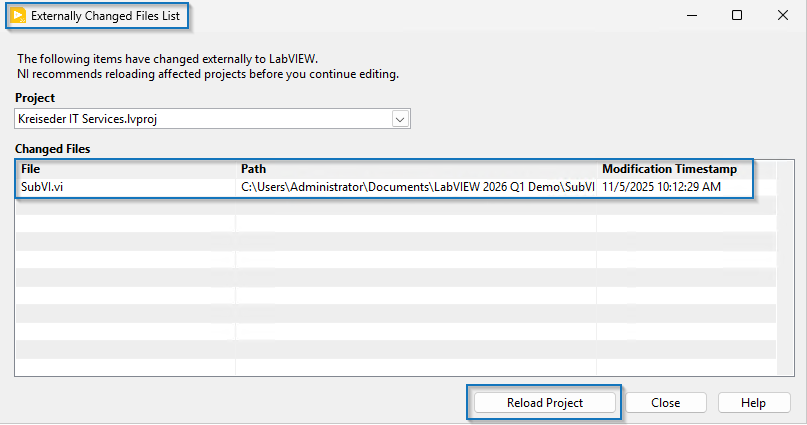Click the Kreiseder IT Services.lvproj project field
The image size is (807, 425).
click(200, 119)
